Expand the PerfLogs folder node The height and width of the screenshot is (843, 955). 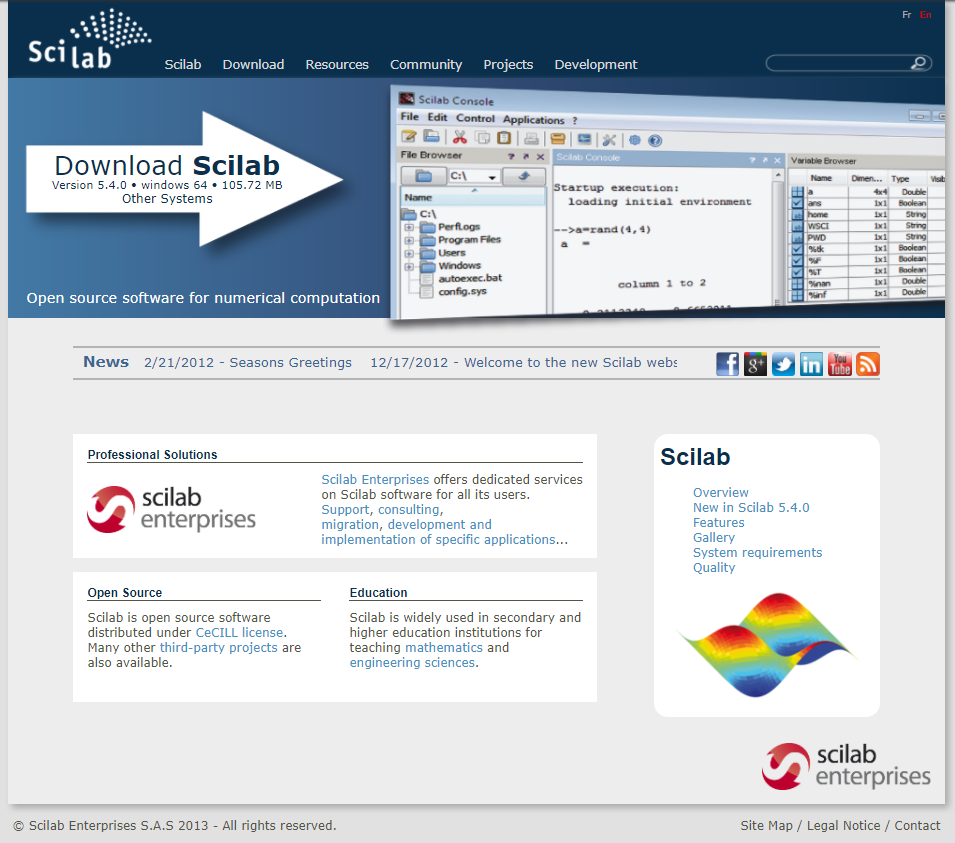(409, 227)
